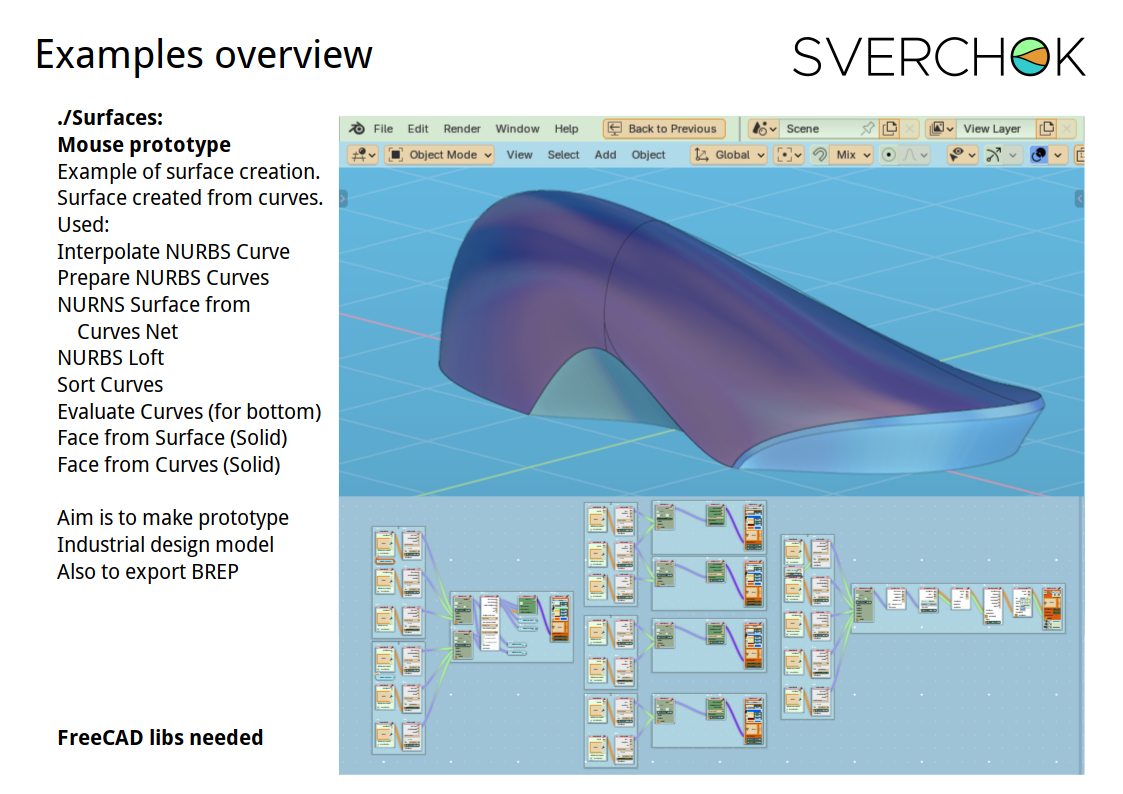This screenshot has height=794, width=1123.
Task: Click the Blender logo icon
Action: point(357,129)
